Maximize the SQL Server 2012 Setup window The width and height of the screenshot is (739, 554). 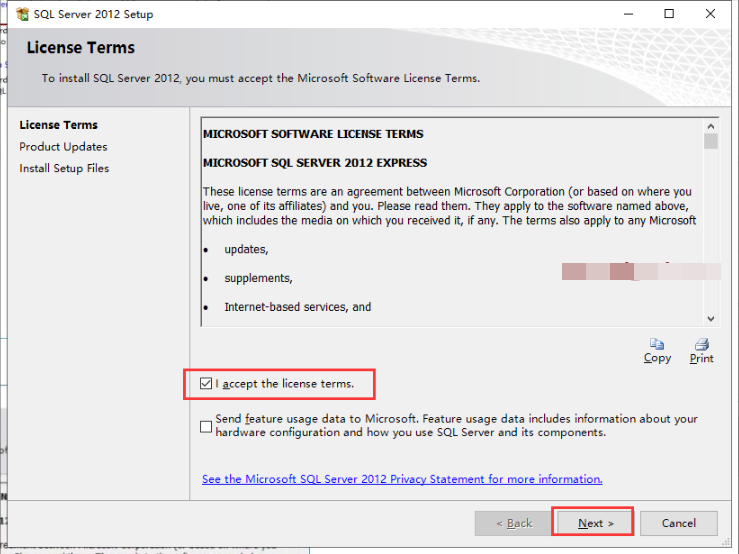point(669,14)
